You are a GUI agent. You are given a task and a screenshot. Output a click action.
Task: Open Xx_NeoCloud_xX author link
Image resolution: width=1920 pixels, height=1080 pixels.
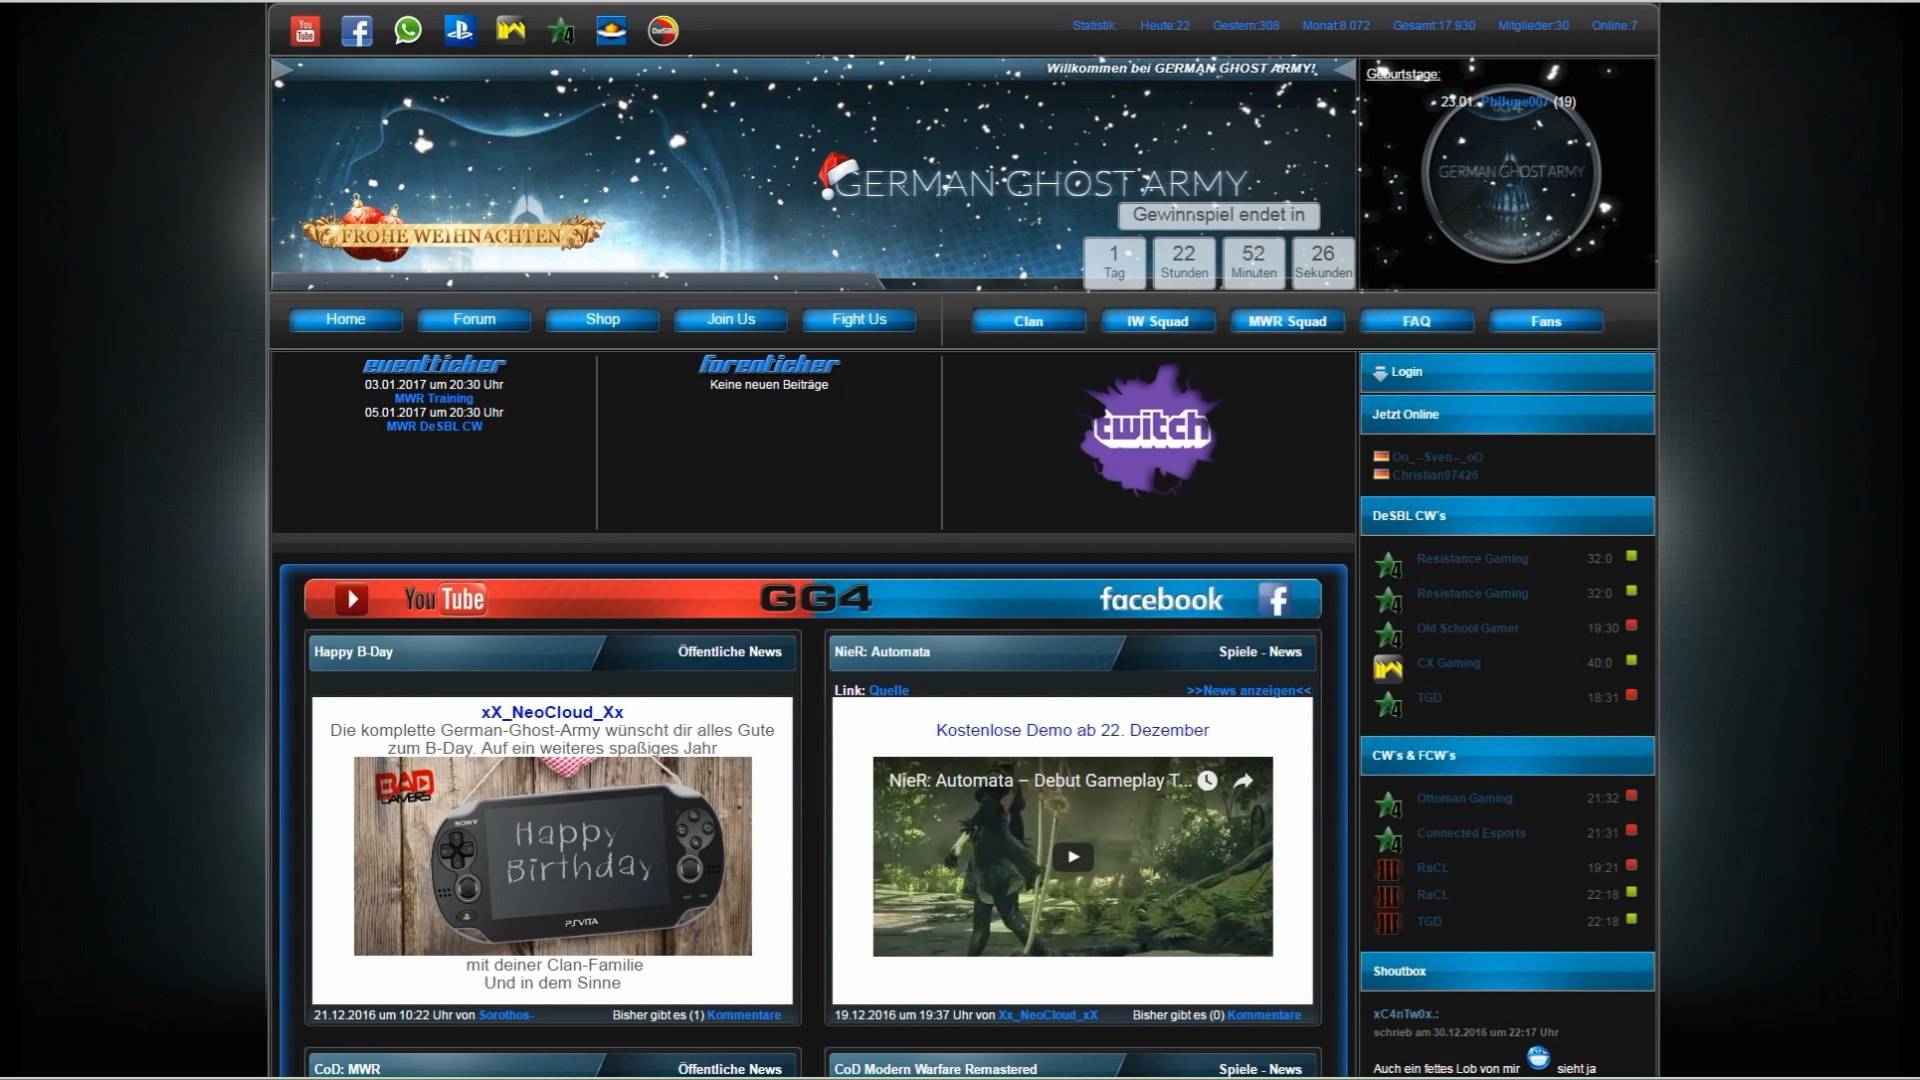pos(1048,1015)
